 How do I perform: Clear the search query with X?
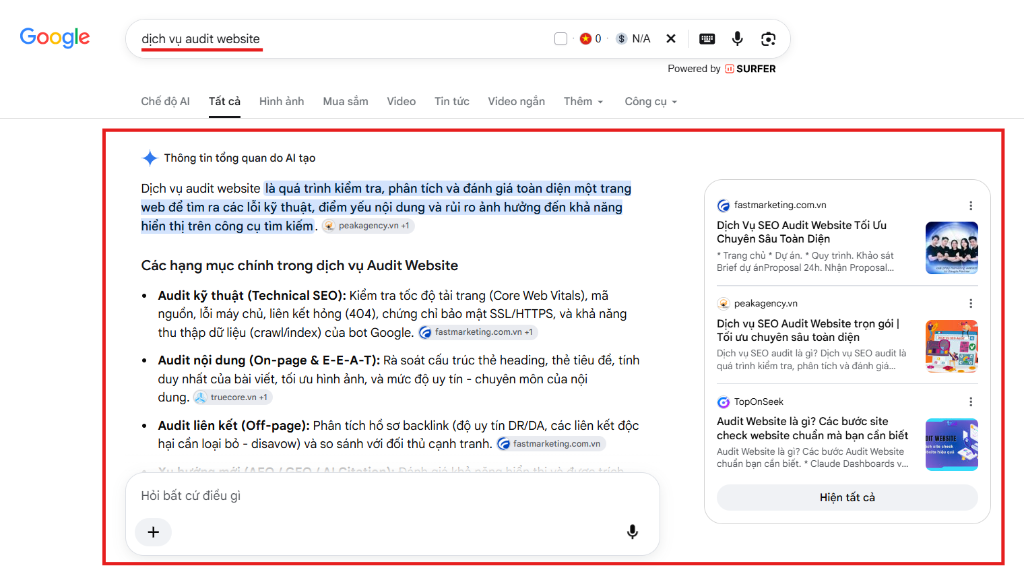point(671,39)
